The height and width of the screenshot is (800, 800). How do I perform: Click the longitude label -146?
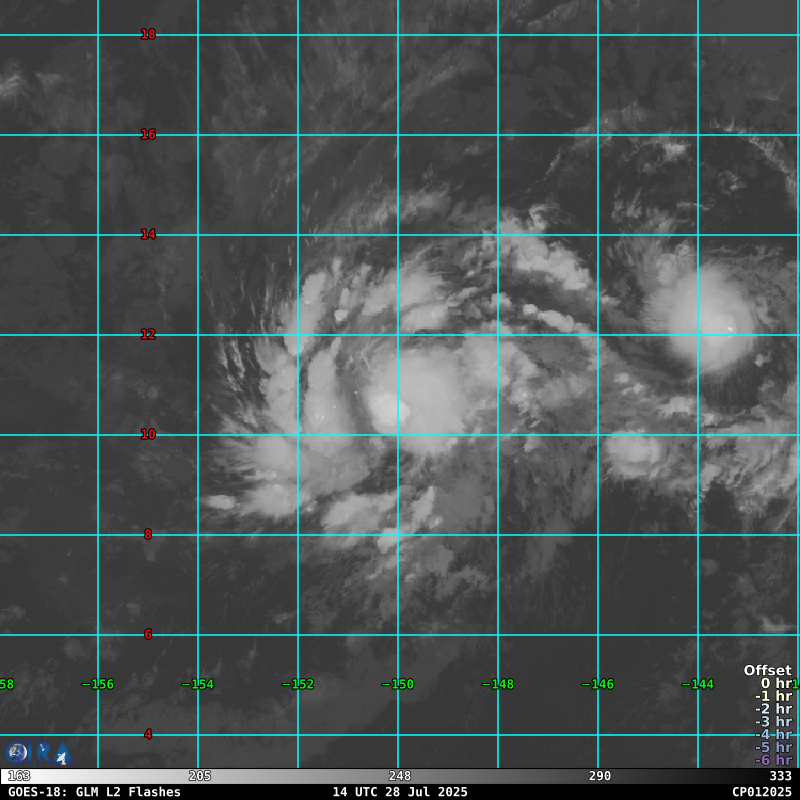pyautogui.click(x=597, y=685)
